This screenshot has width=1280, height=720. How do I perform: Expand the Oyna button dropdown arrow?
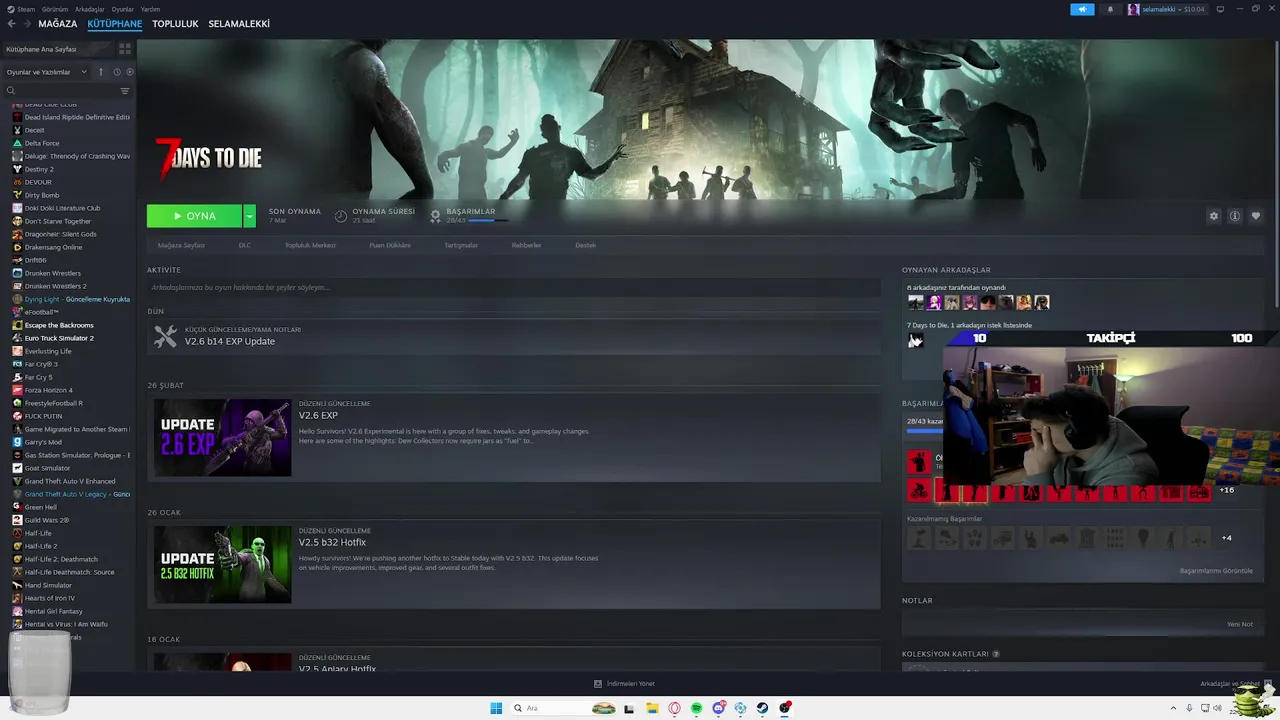pos(249,216)
